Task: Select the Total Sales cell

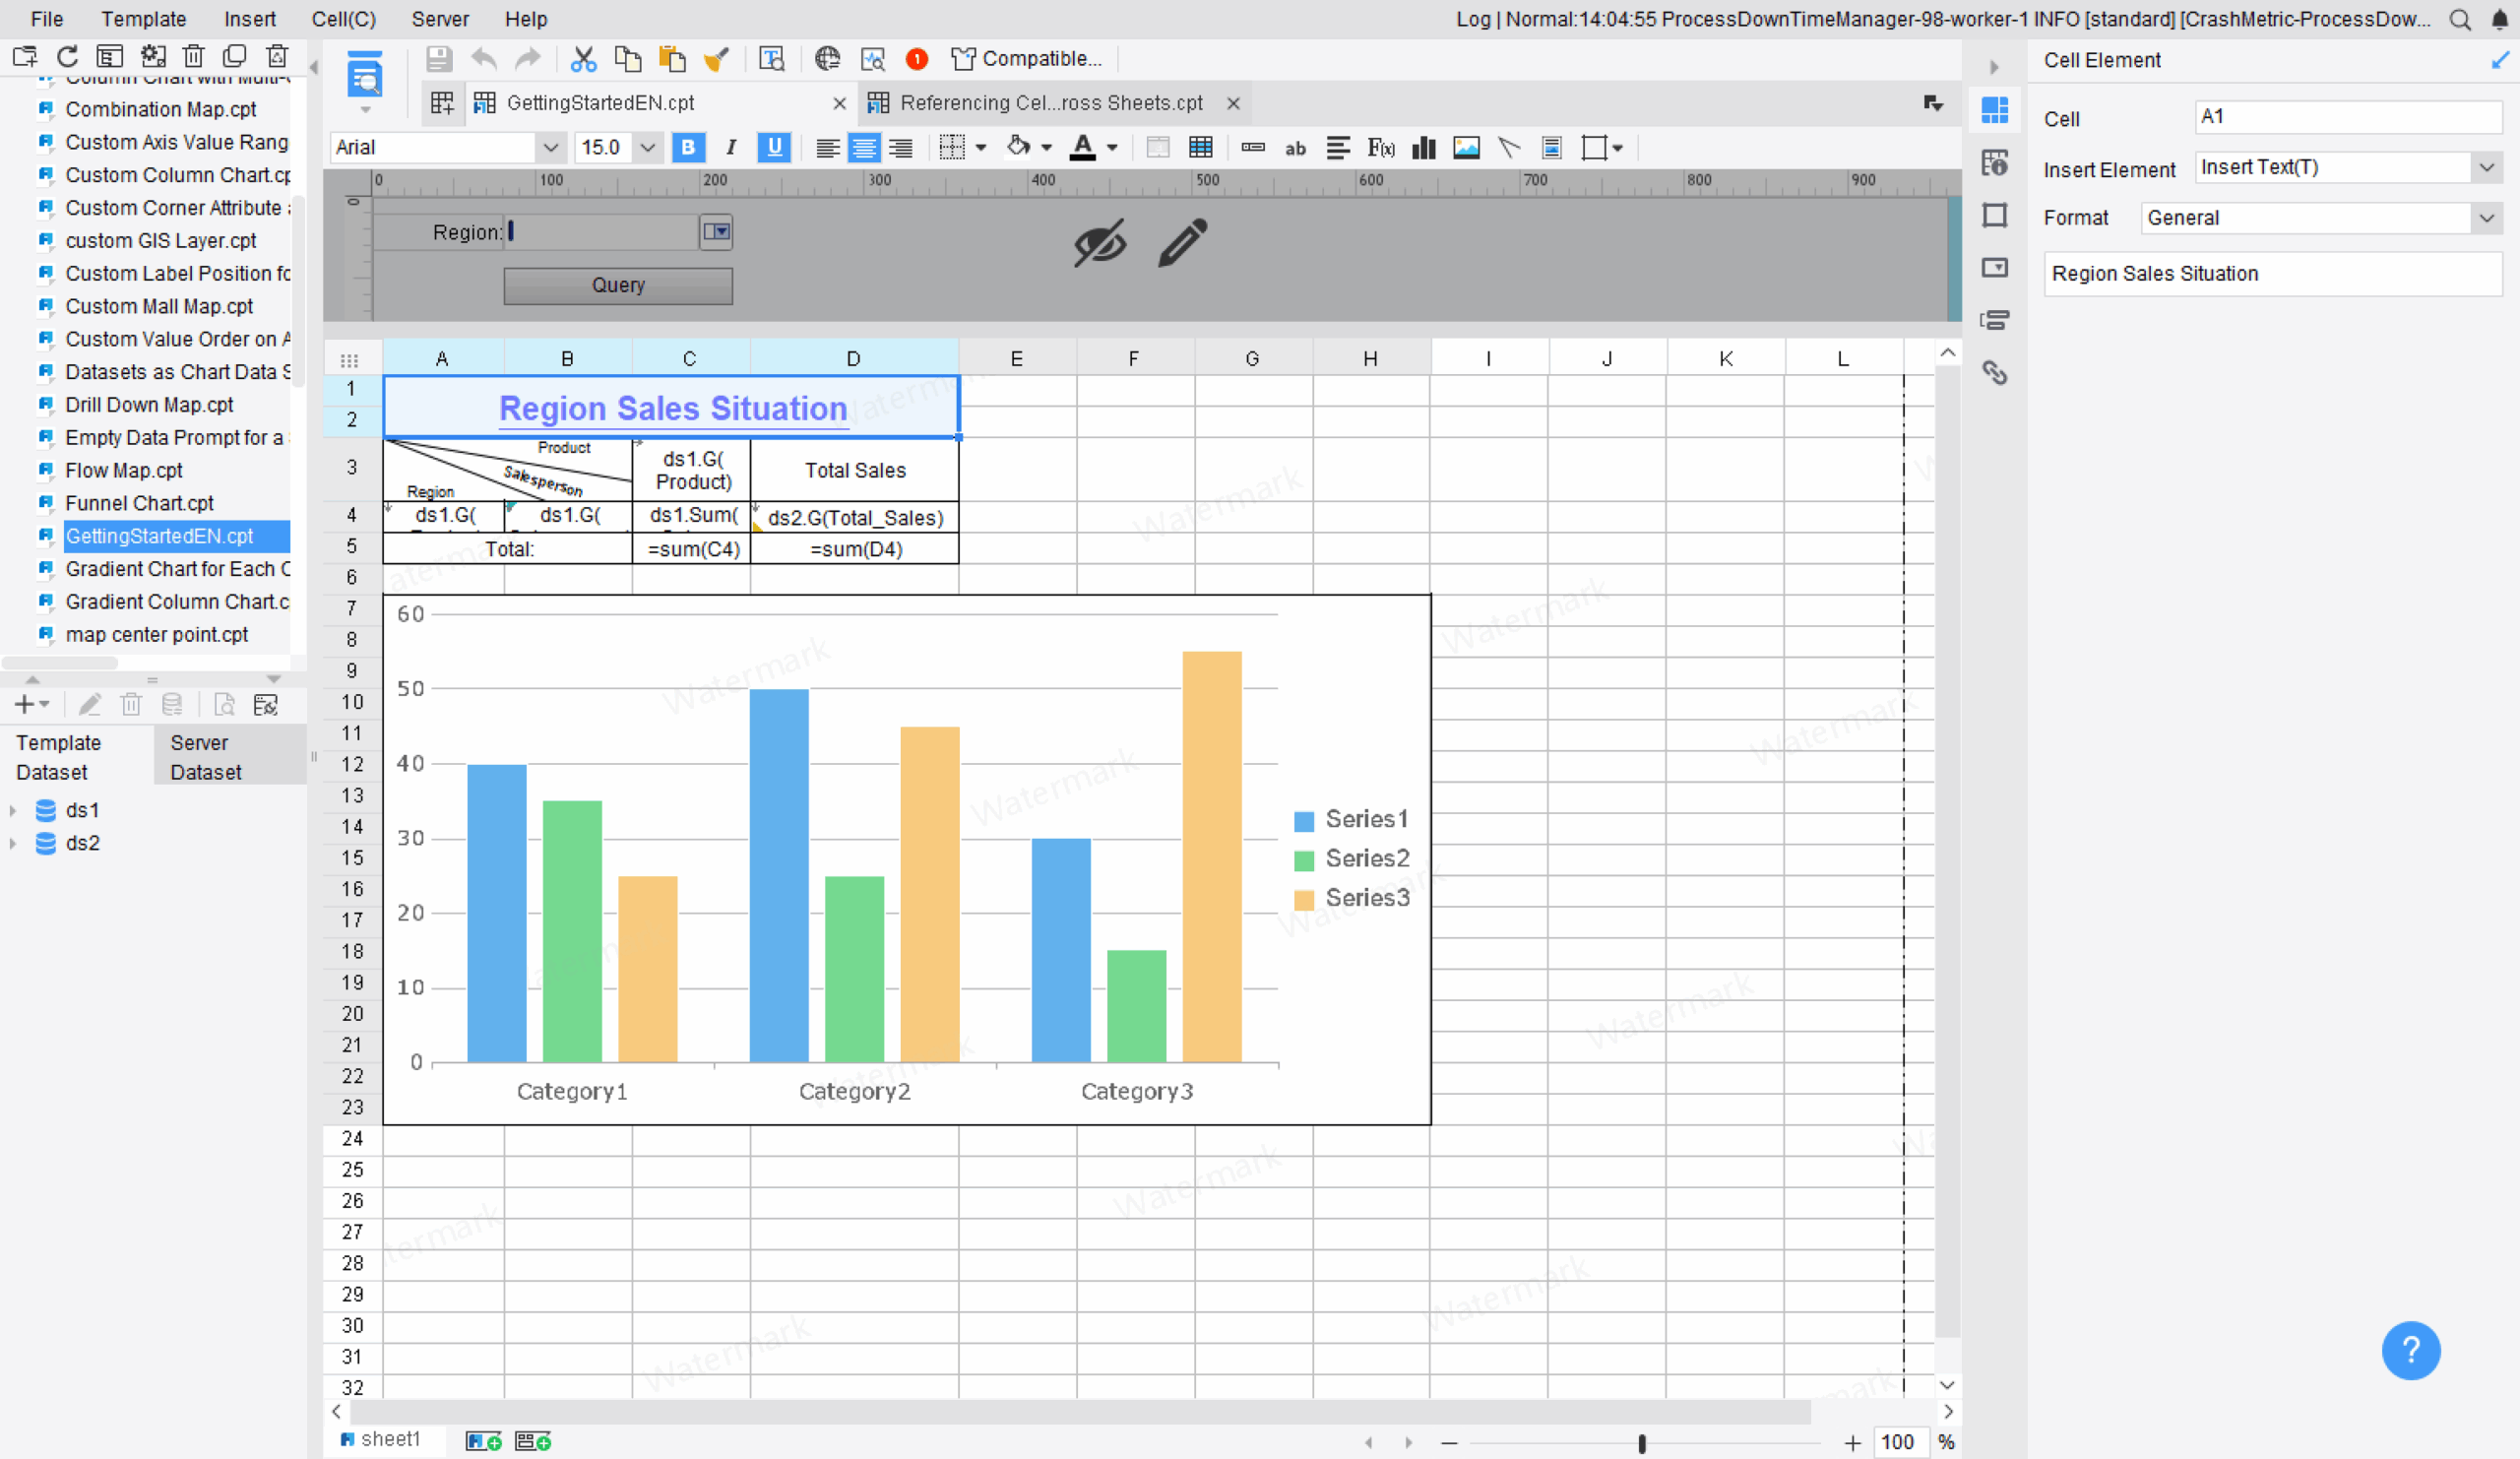Action: [855, 470]
